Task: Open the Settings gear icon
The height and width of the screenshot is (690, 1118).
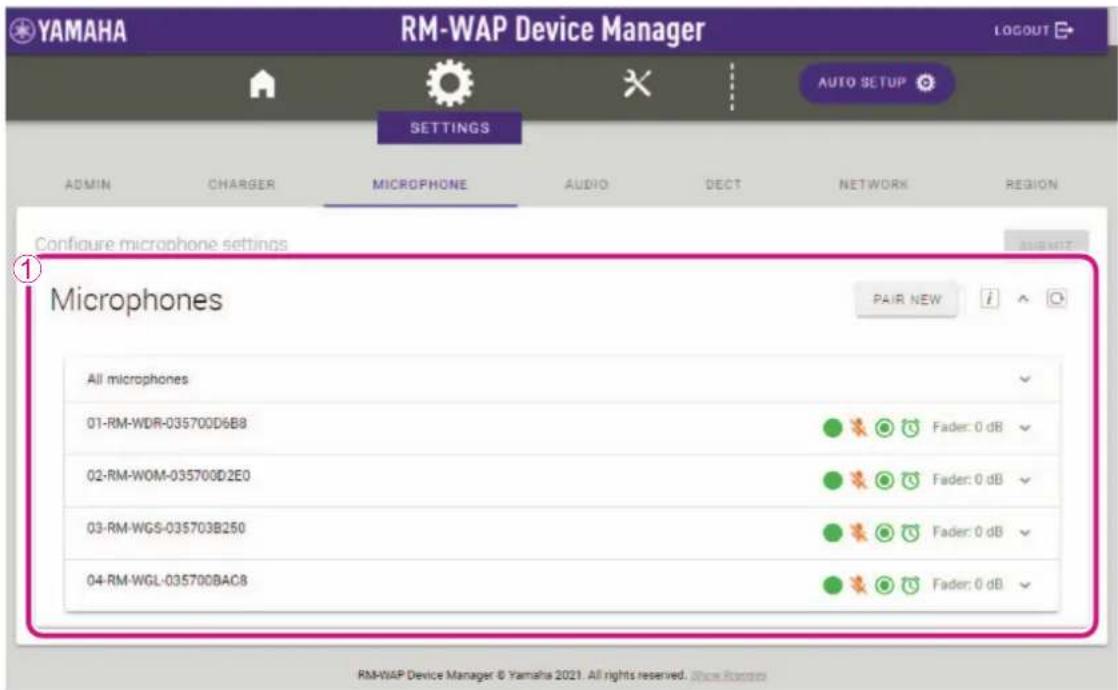Action: click(x=449, y=83)
